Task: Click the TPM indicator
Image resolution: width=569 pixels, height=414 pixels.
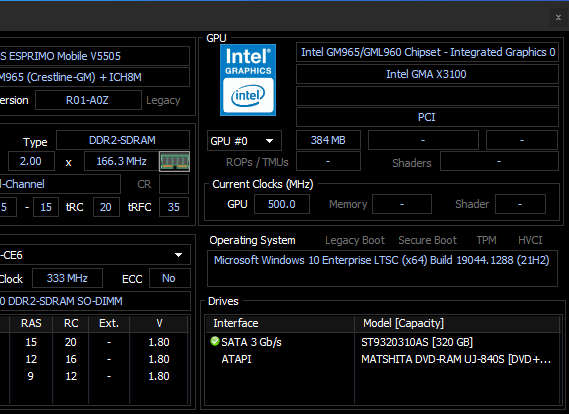Action: pyautogui.click(x=486, y=240)
